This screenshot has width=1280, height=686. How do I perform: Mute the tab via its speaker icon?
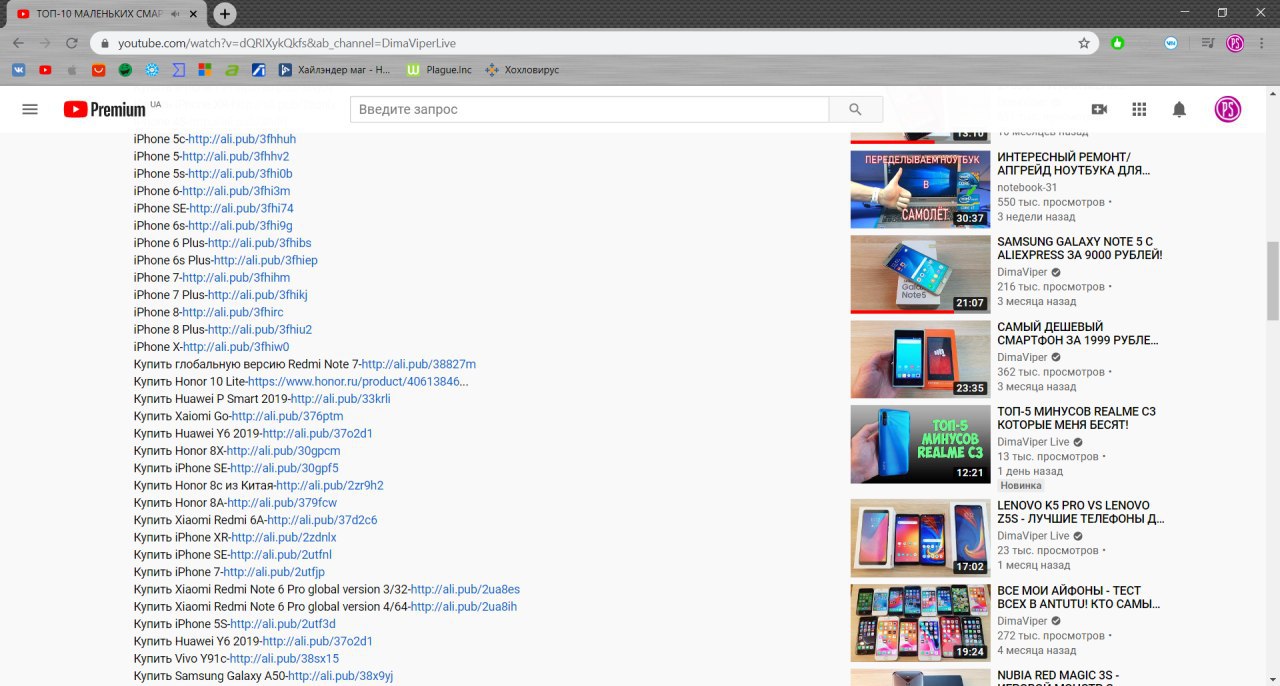176,14
